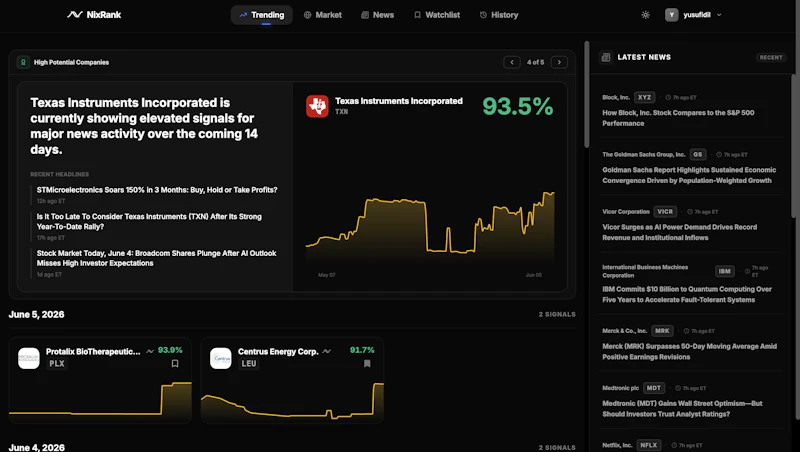This screenshot has width=800, height=452.
Task: Click the MDT ticker tag
Action: click(654, 388)
